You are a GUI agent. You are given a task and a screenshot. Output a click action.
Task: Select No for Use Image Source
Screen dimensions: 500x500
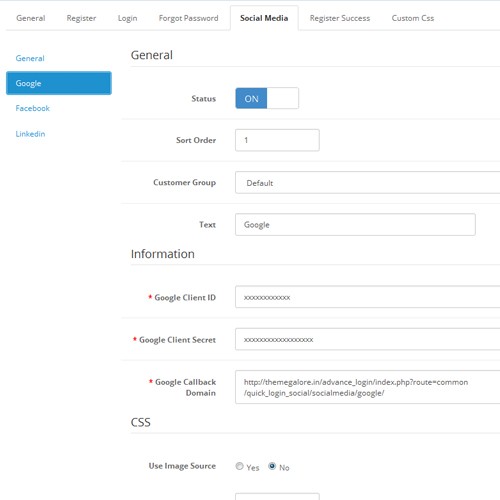[x=272, y=466]
